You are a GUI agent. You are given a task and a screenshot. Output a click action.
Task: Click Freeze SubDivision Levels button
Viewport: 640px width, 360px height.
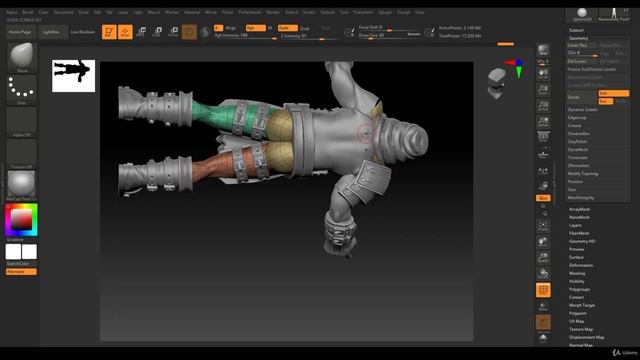pos(592,69)
